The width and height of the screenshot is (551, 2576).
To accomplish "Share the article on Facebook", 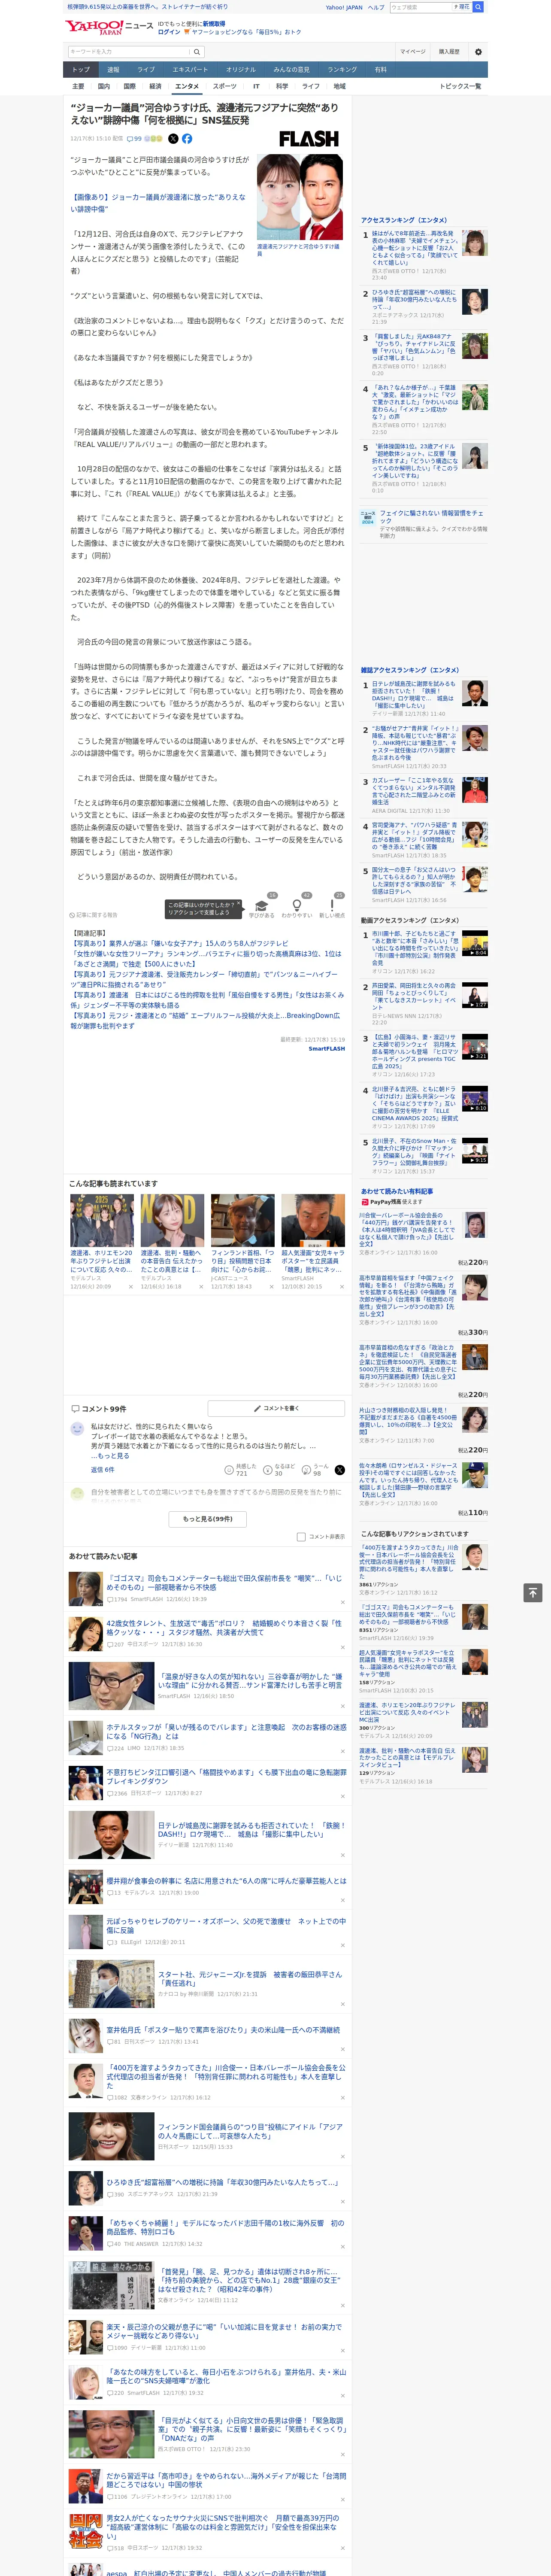I will (187, 139).
